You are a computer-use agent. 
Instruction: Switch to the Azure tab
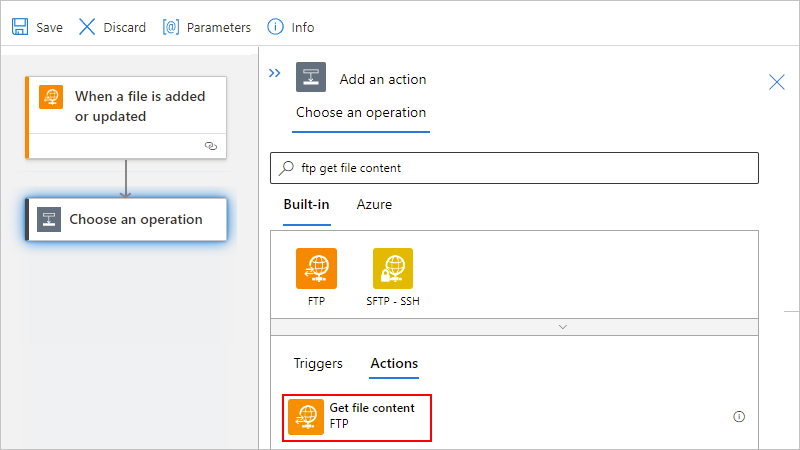click(x=374, y=205)
